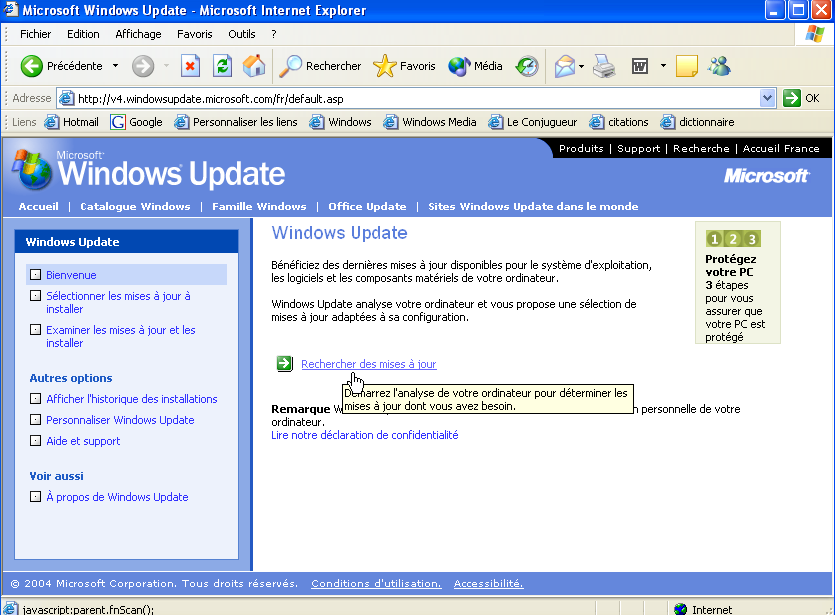835x615 pixels.
Task: Click the Rechercher des mises à jour link
Action: [x=369, y=364]
